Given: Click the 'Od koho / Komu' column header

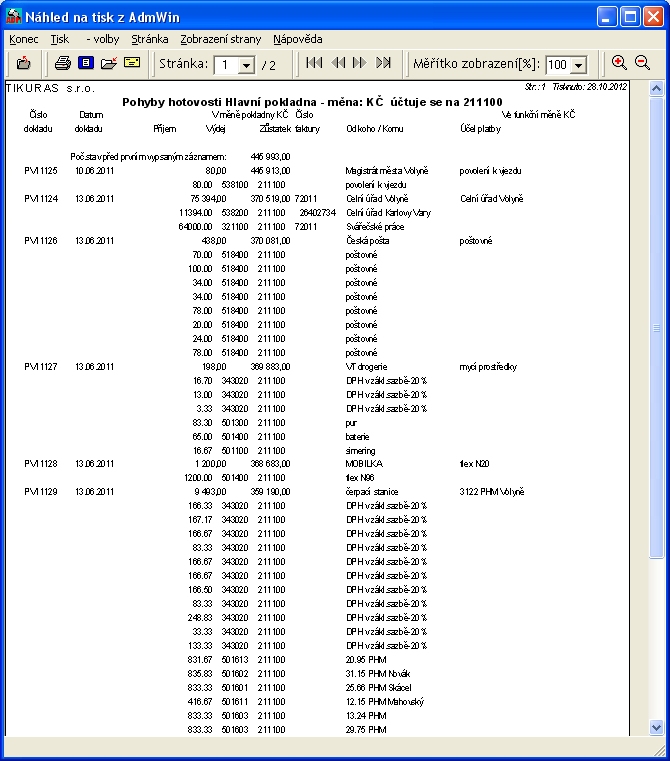Looking at the screenshot, I should (375, 129).
